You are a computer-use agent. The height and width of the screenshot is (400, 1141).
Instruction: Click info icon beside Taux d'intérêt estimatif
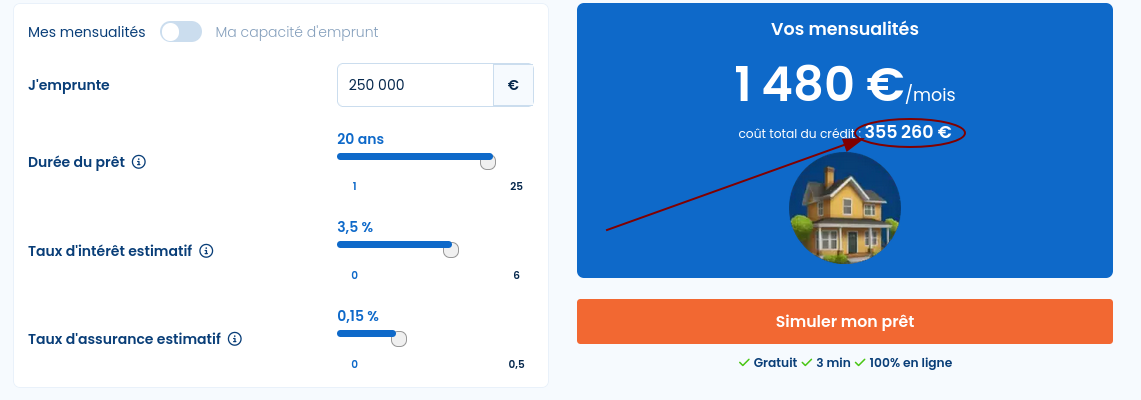click(206, 251)
